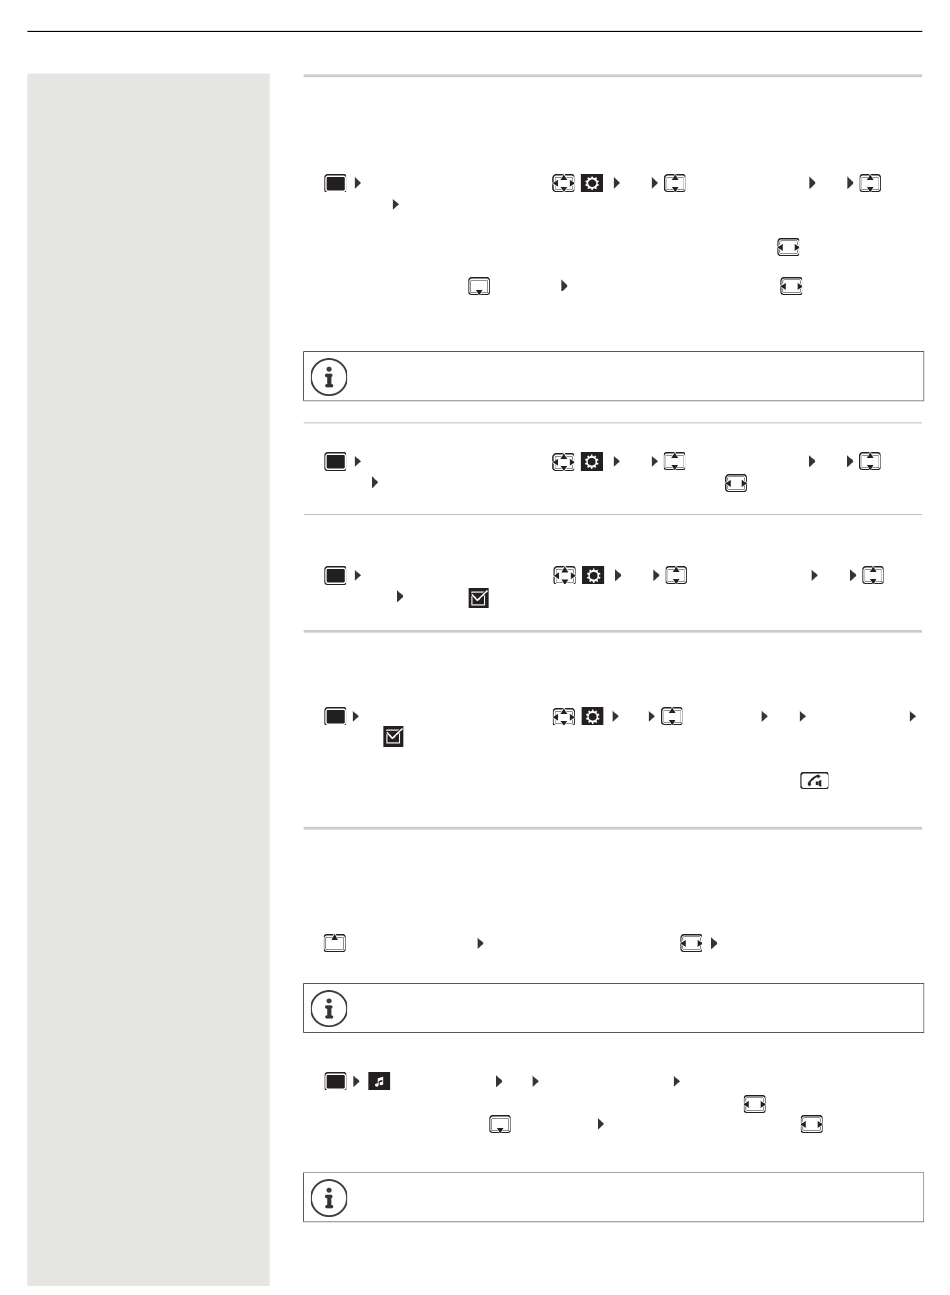Click the menu key icon beside the music note
950x1295 pixels.
tap(335, 1081)
